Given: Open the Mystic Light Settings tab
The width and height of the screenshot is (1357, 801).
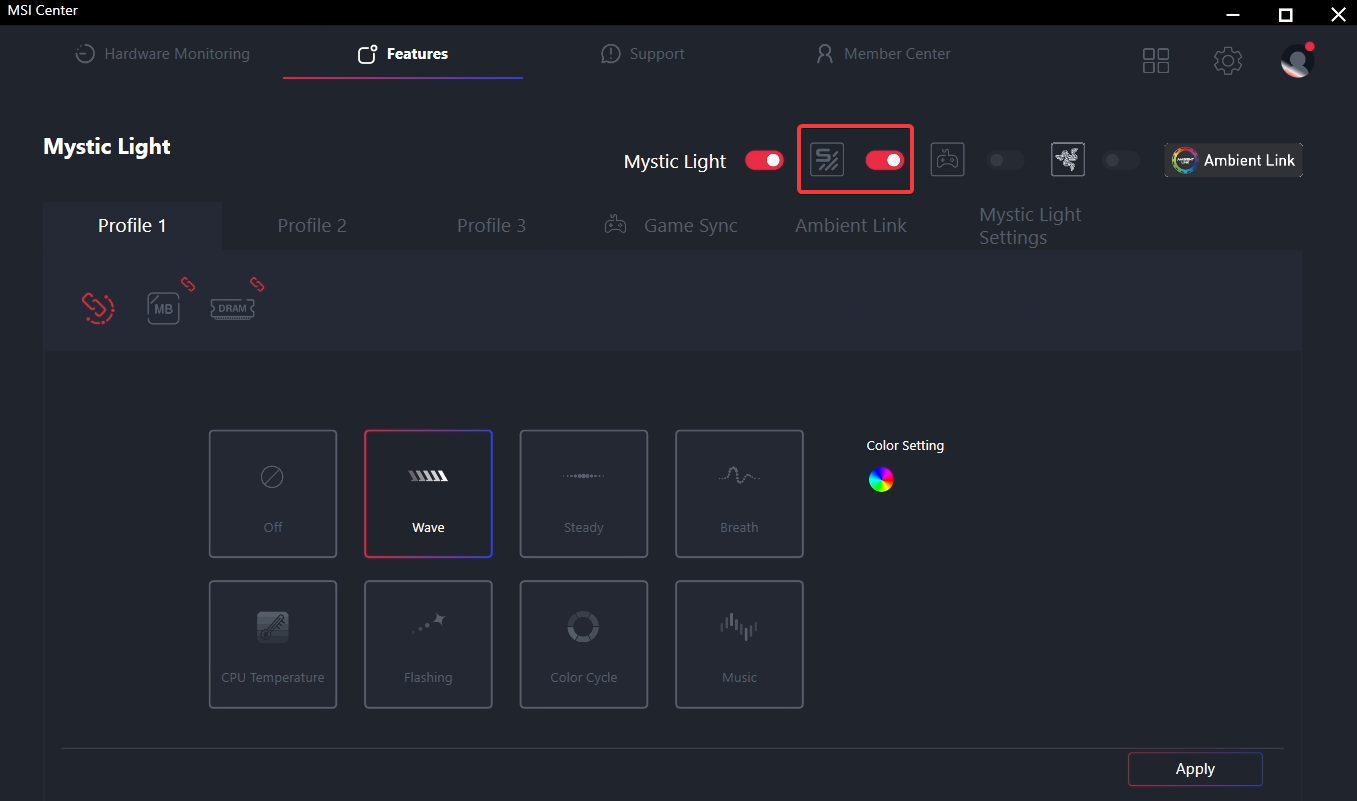Looking at the screenshot, I should pyautogui.click(x=1030, y=226).
